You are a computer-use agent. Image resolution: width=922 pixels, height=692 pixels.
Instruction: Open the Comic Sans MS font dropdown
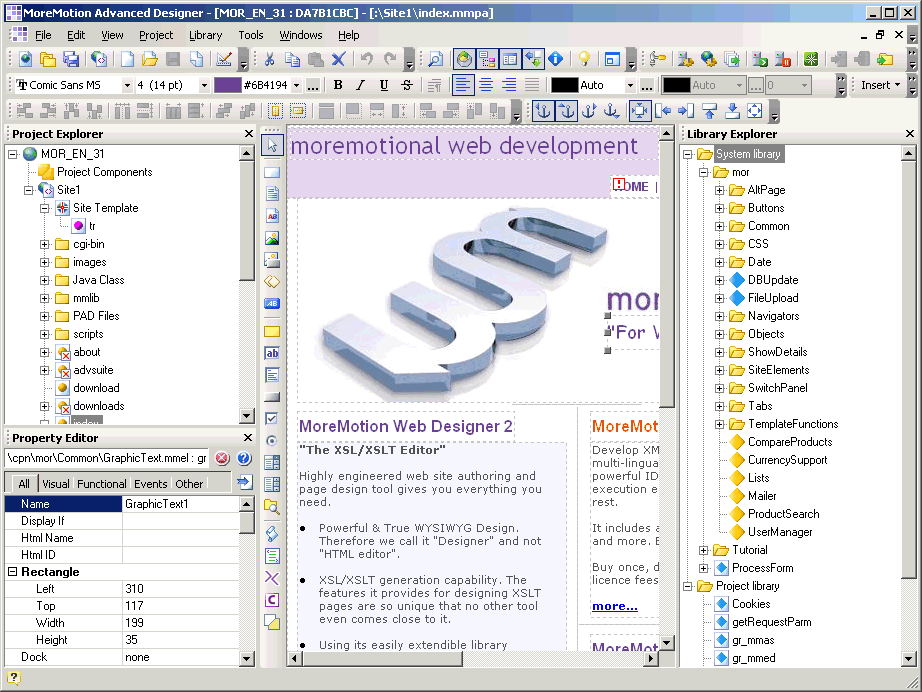click(127, 86)
